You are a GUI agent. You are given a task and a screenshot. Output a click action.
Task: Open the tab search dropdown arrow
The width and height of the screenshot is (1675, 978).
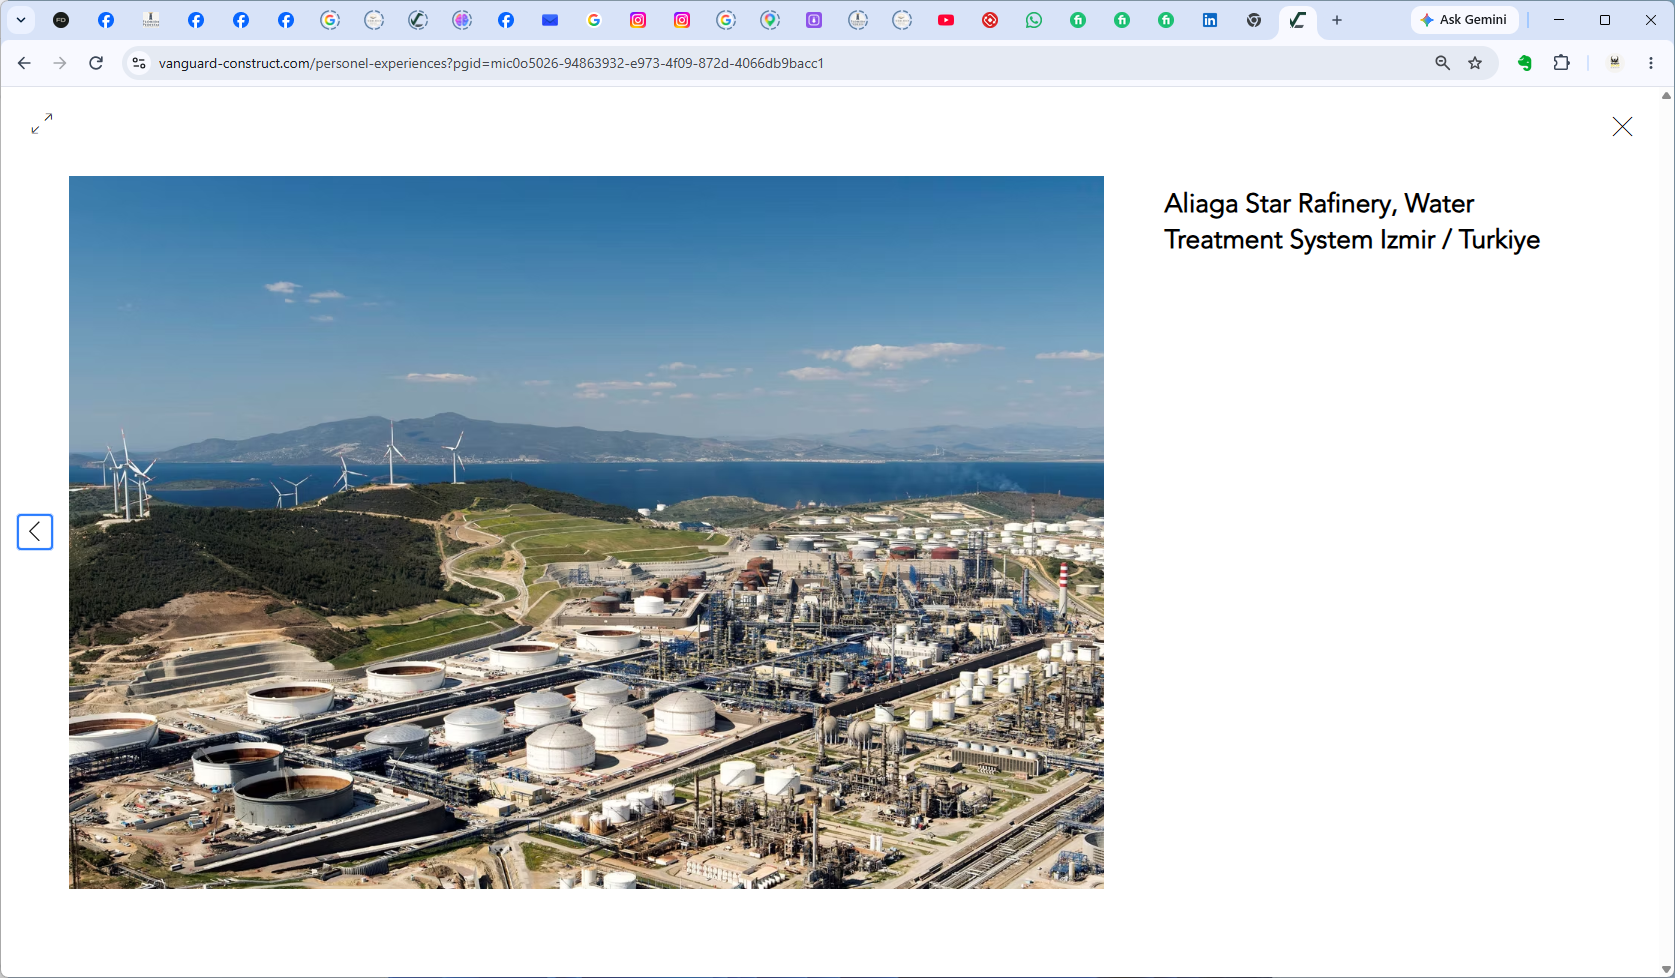pyautogui.click(x=21, y=20)
